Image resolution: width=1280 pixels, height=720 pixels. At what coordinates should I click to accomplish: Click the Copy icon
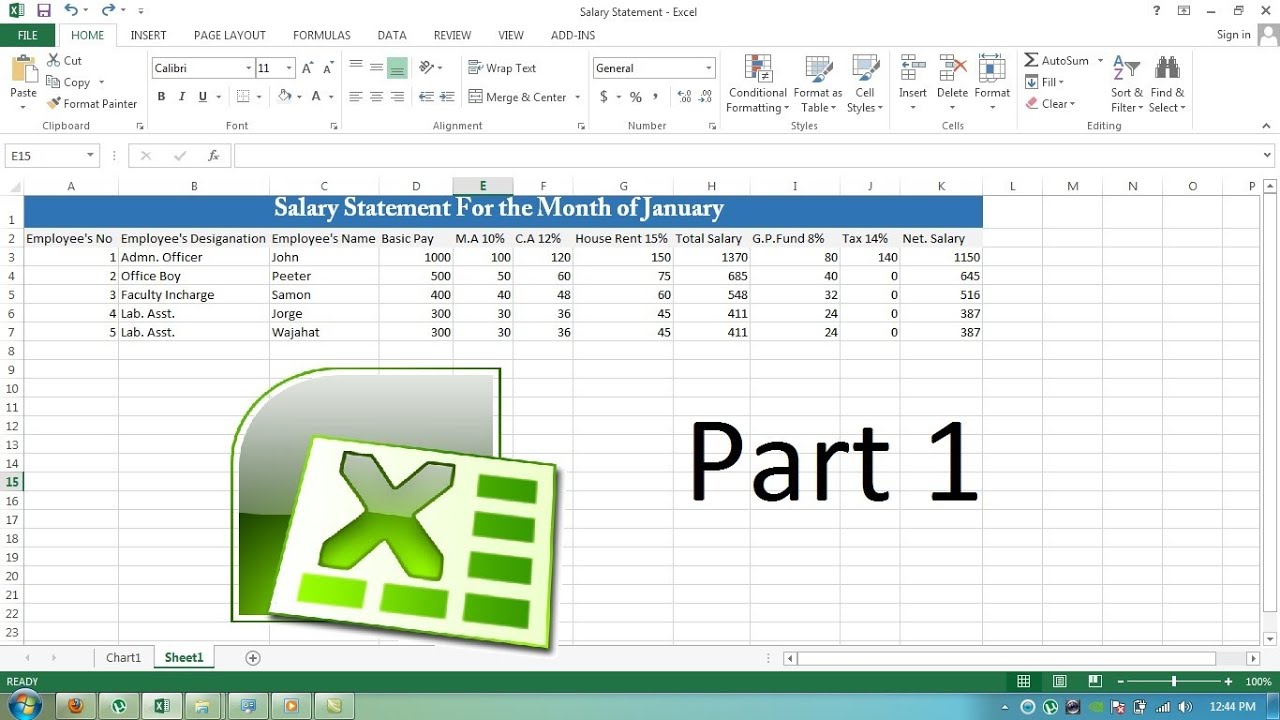[53, 82]
